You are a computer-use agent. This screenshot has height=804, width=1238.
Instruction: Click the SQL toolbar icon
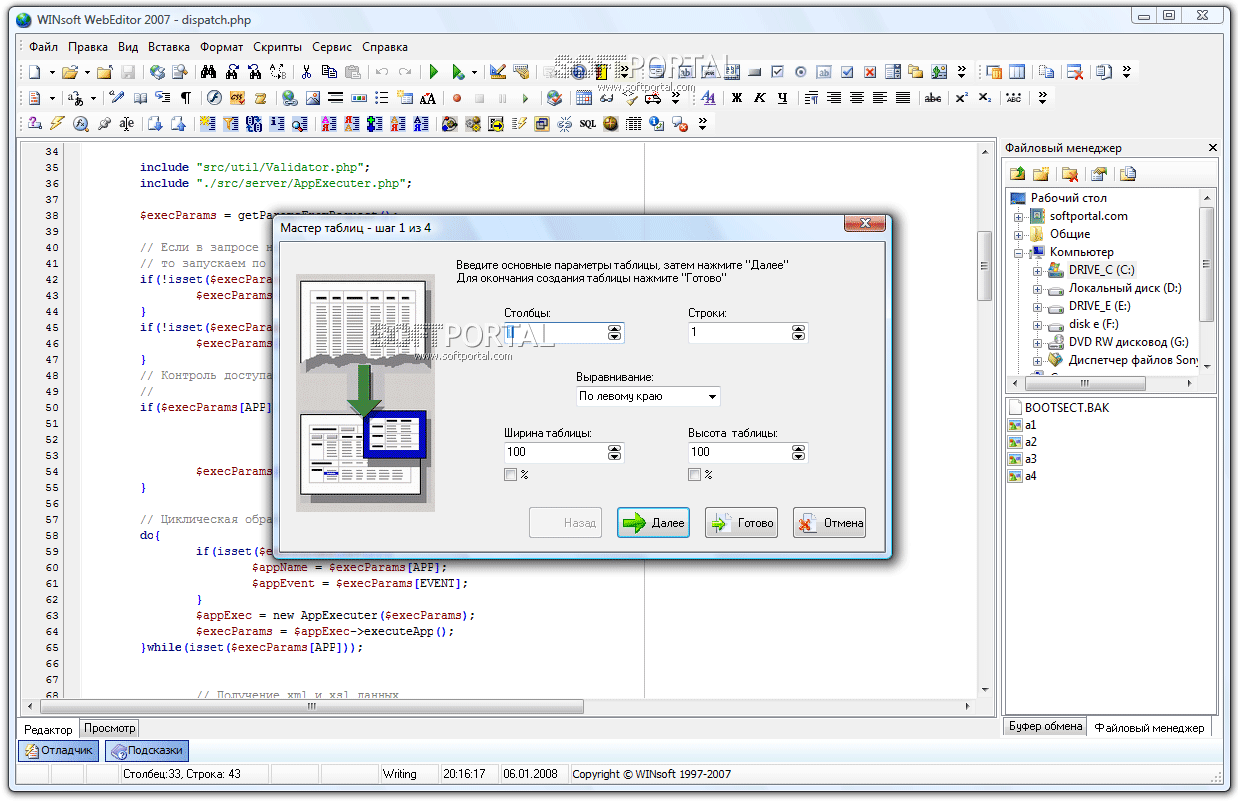[x=588, y=124]
